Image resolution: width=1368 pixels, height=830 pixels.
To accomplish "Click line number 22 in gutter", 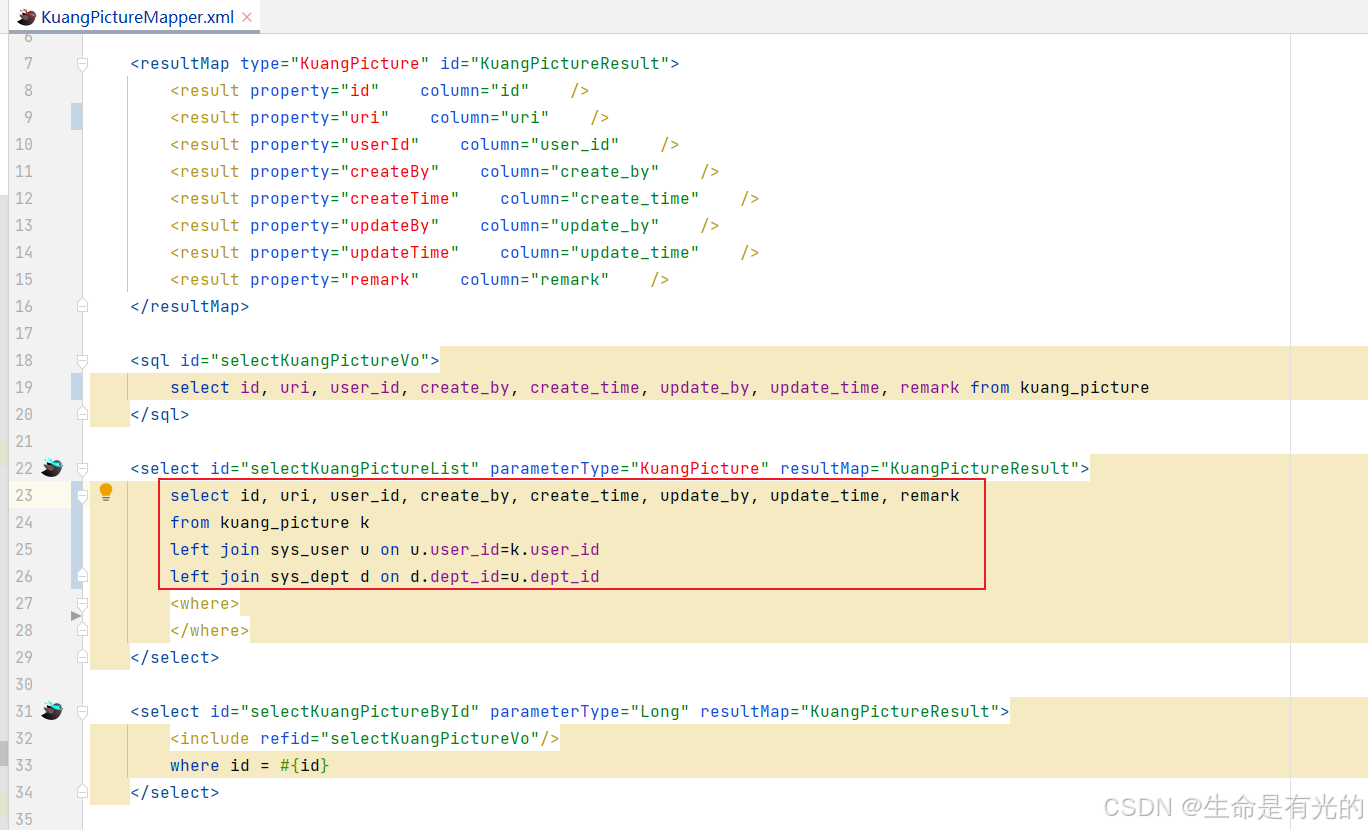I will coord(24,468).
